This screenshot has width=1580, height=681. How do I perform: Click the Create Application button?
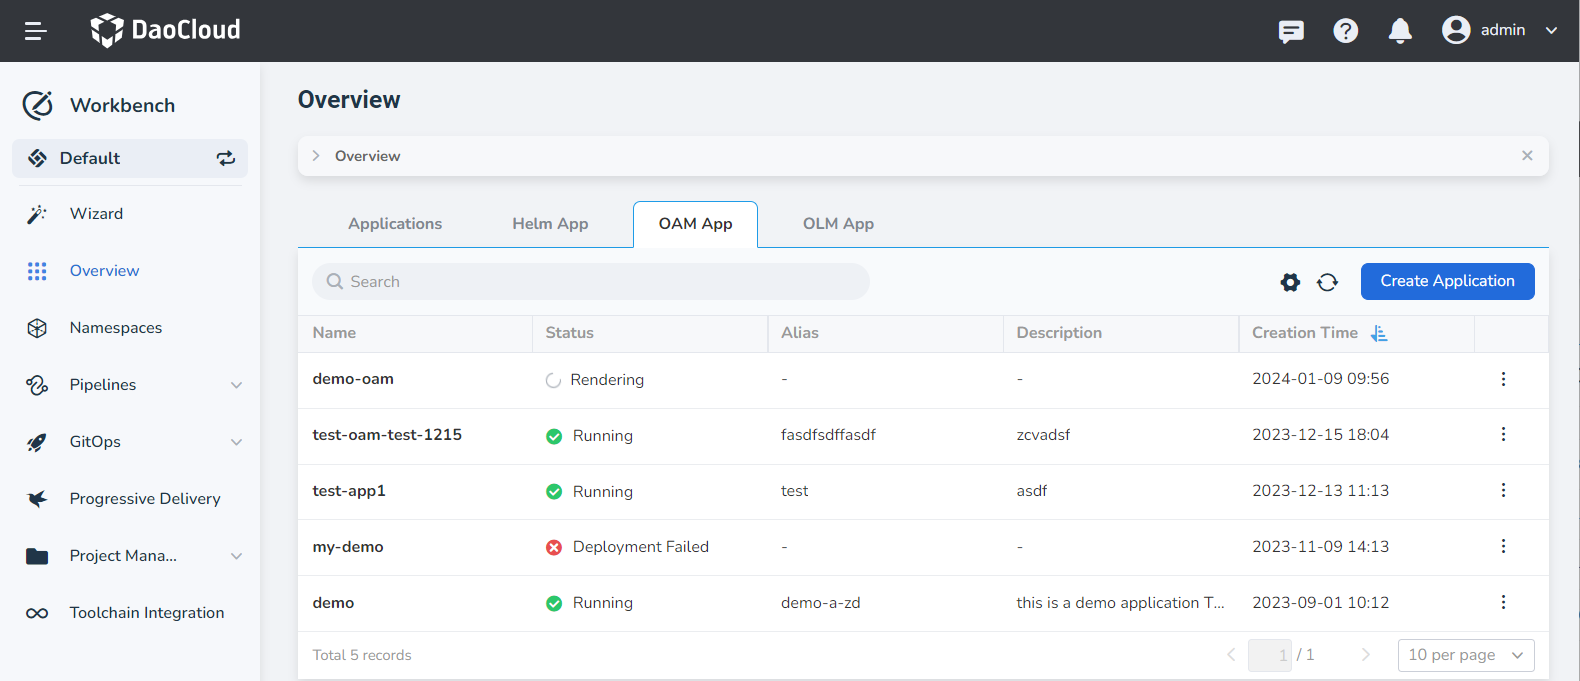(x=1447, y=281)
